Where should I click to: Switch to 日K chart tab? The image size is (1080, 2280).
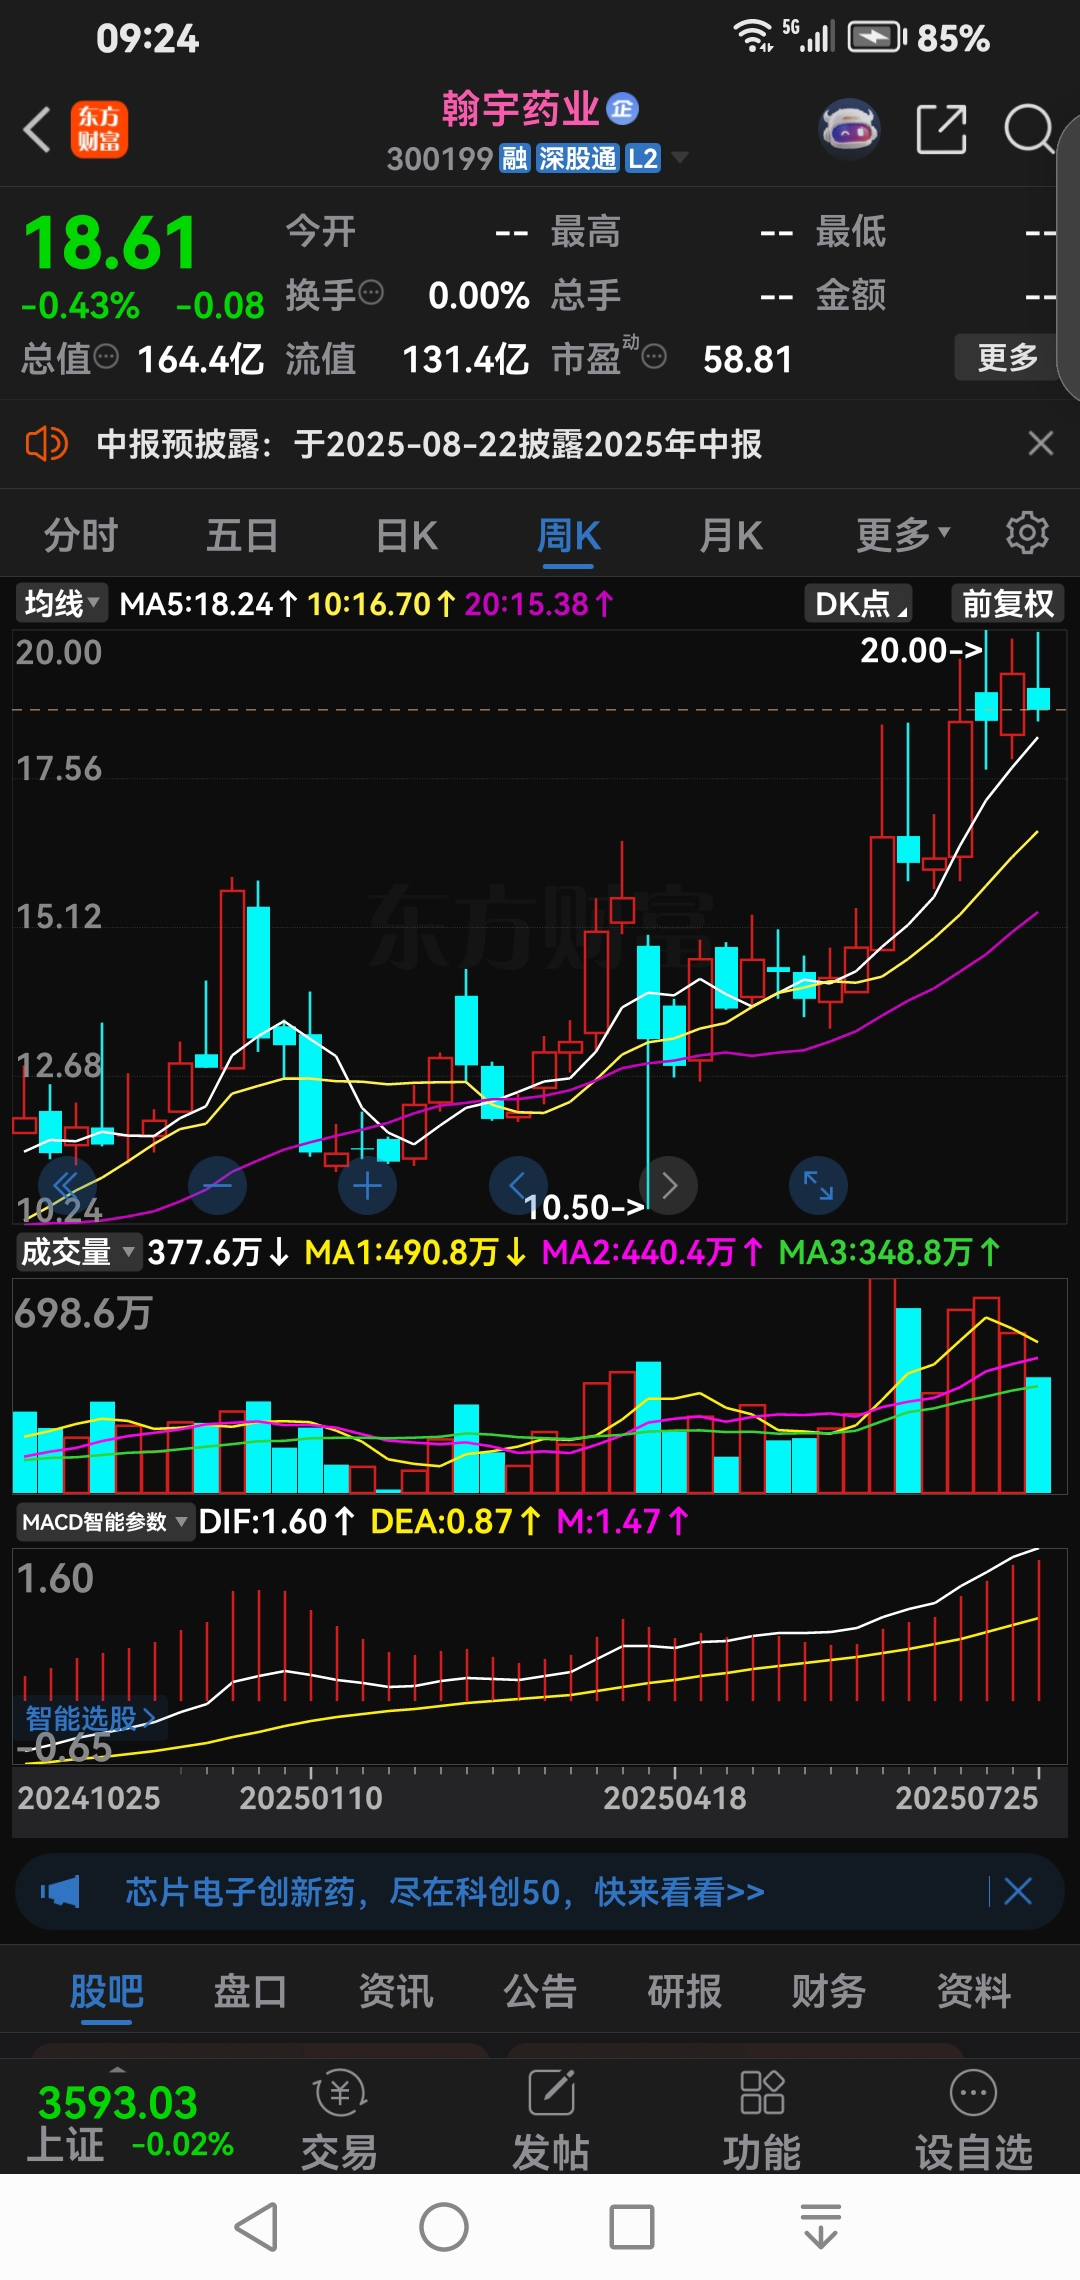[407, 535]
